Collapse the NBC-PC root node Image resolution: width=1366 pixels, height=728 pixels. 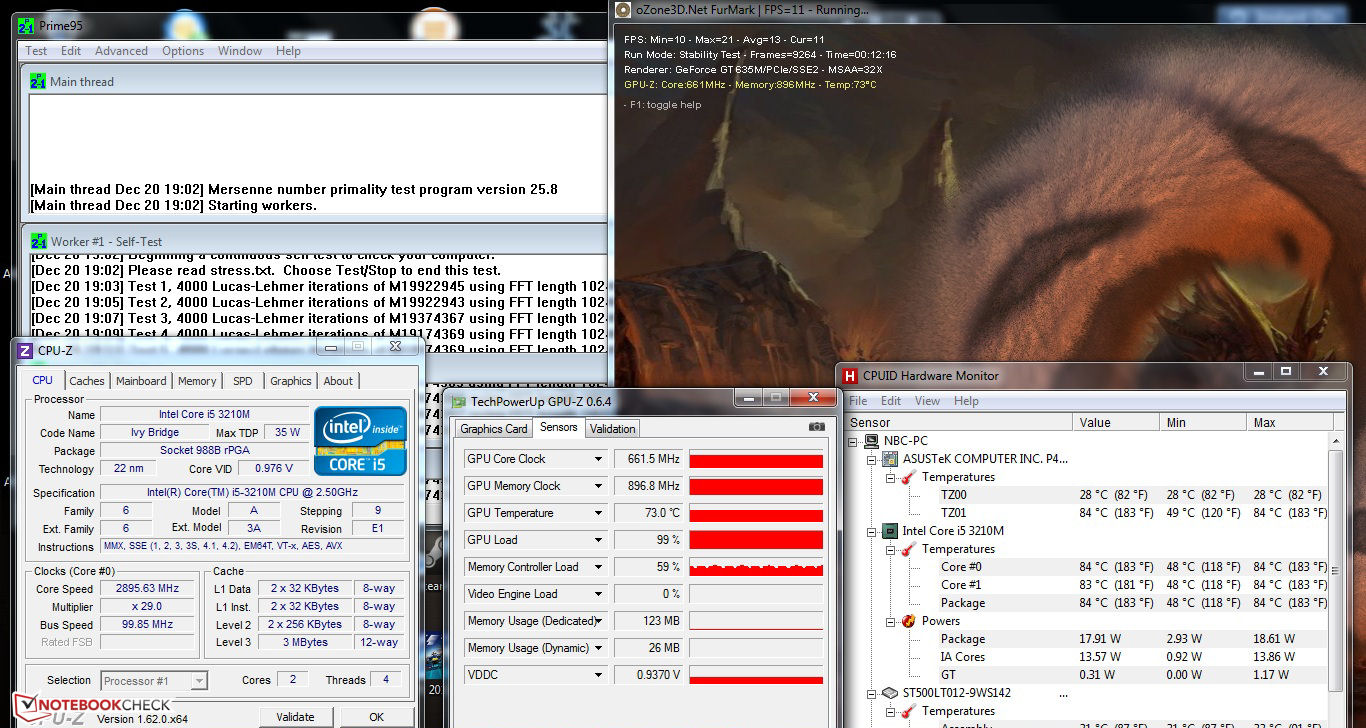click(853, 441)
